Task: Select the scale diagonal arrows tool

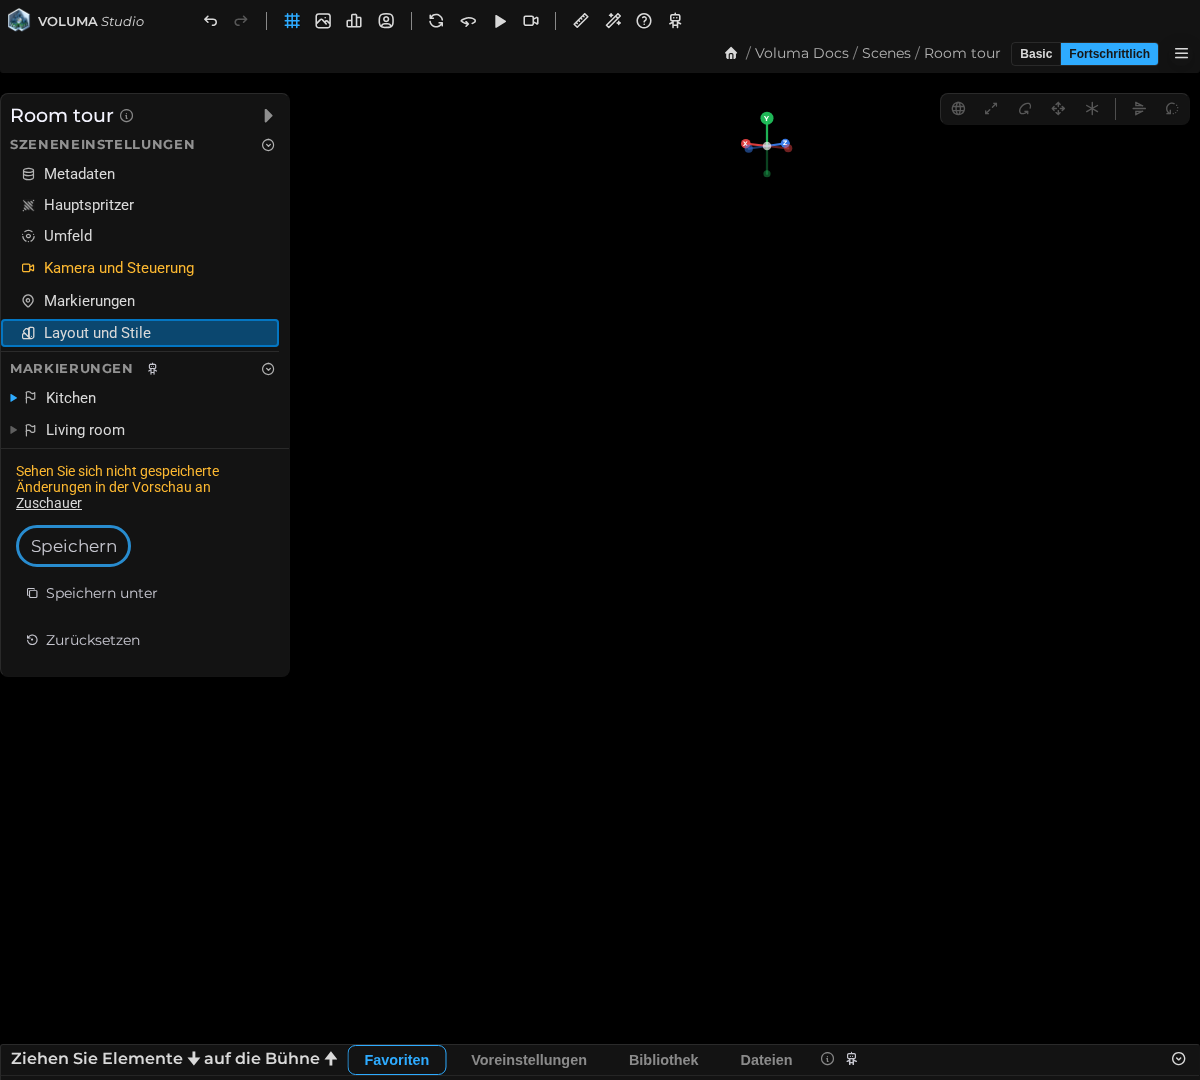Action: (x=991, y=109)
